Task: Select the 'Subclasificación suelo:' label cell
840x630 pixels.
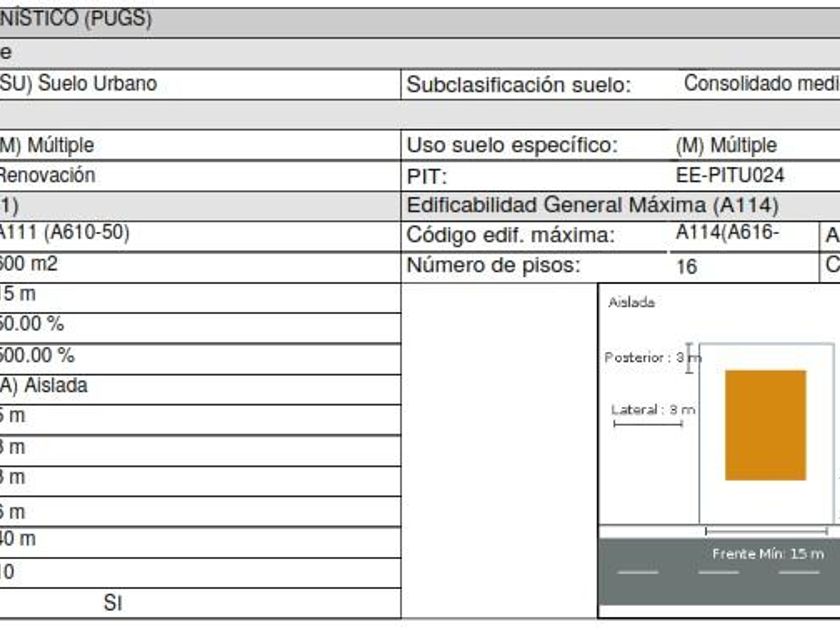Action: [518, 85]
